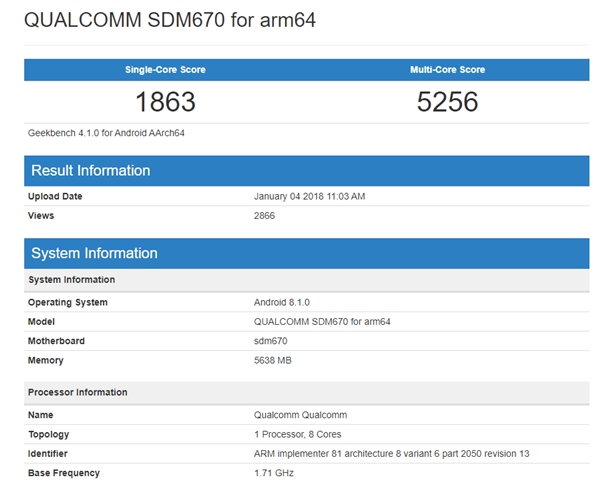Screen dimensions: 600x490
Task: Click the Upload Date row label
Action: point(55,196)
